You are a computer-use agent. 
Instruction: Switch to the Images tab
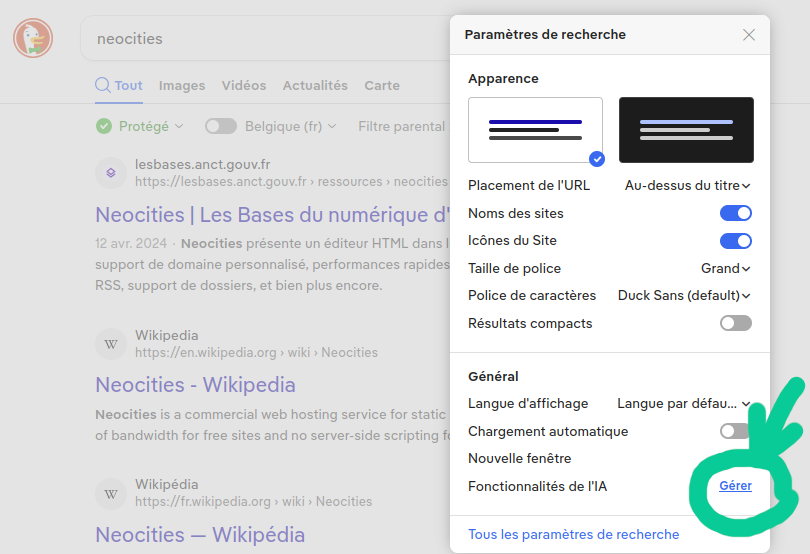point(182,86)
